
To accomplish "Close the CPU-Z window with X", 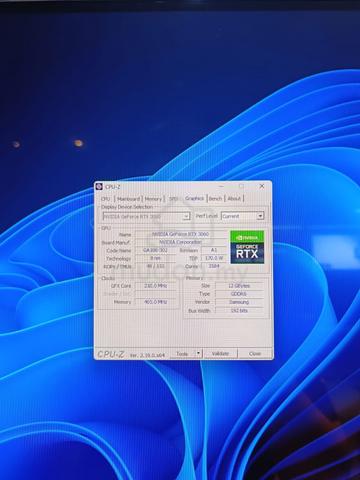I will (x=262, y=186).
